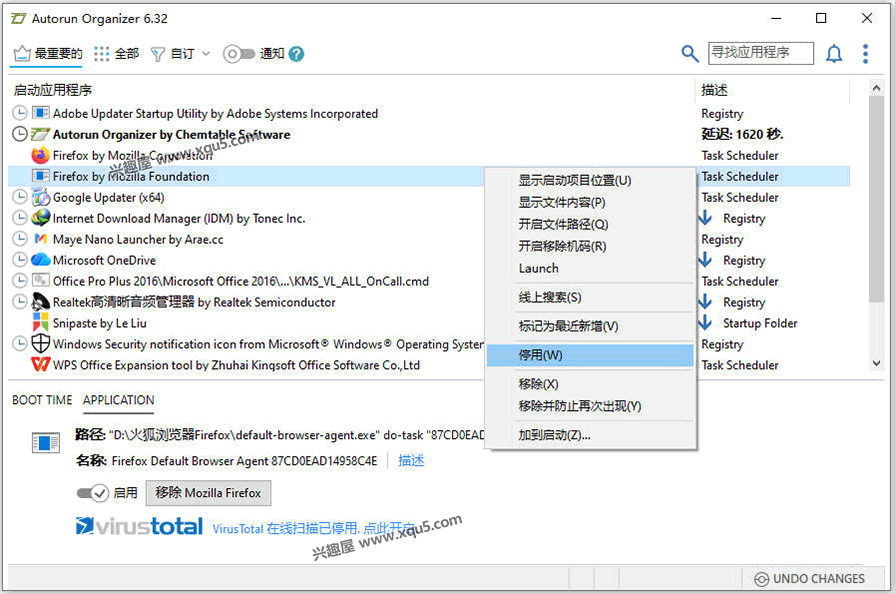Select the Internet Download Manager icon
Viewport: 895px width, 594px height.
tap(41, 218)
